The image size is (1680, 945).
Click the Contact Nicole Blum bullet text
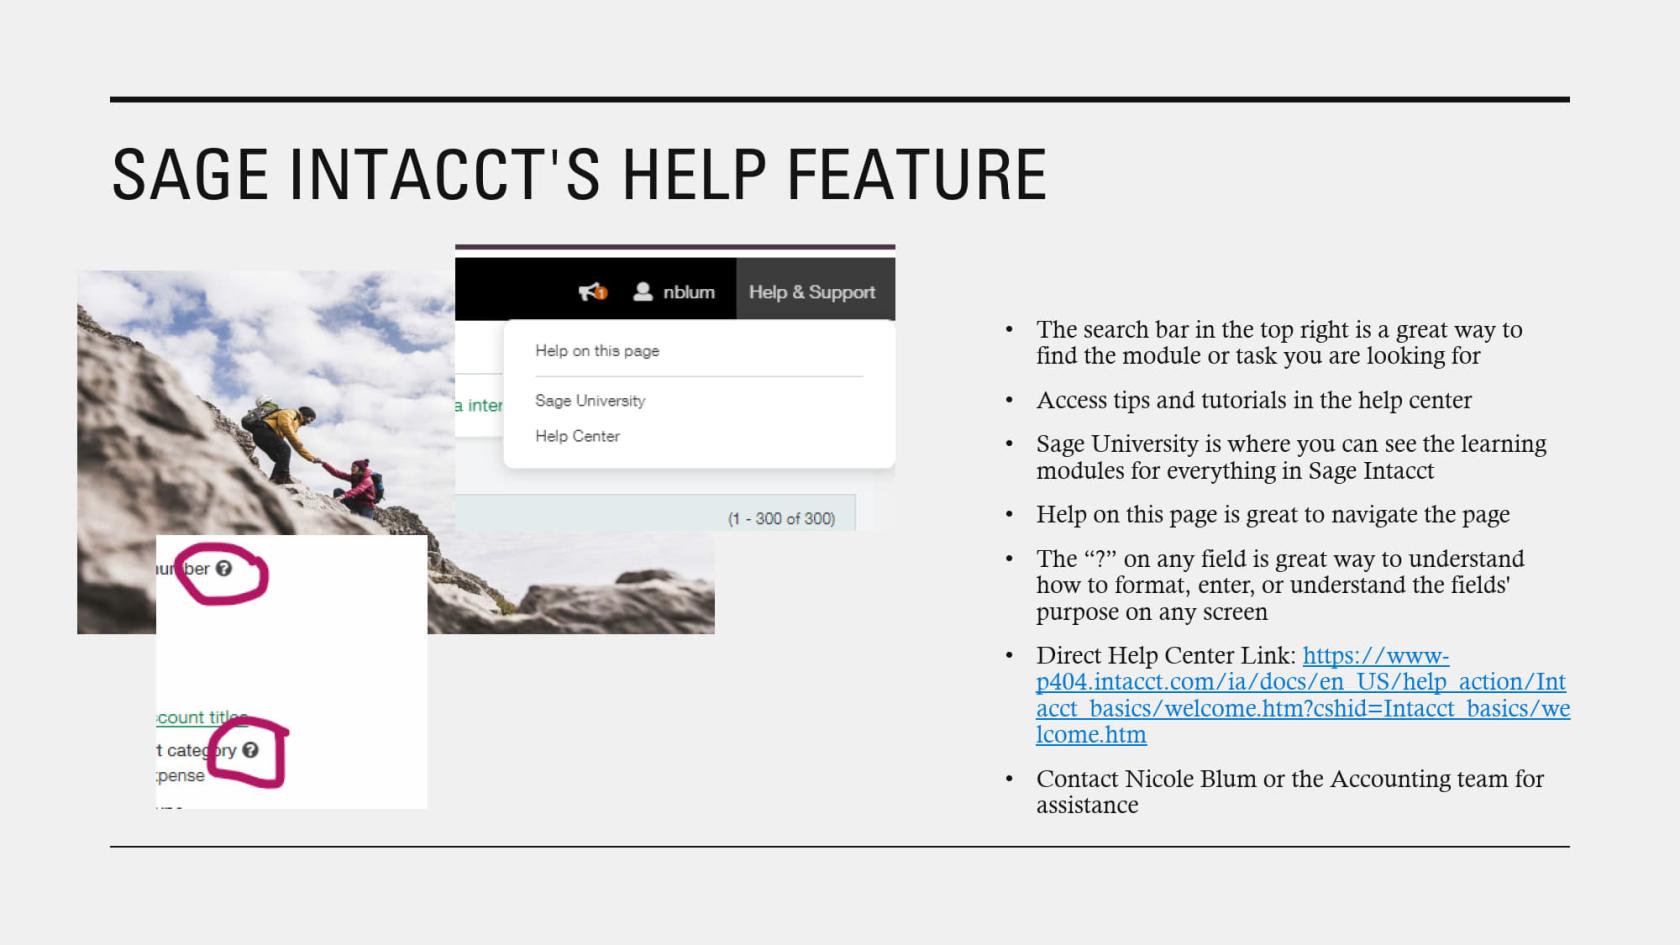tap(1289, 792)
